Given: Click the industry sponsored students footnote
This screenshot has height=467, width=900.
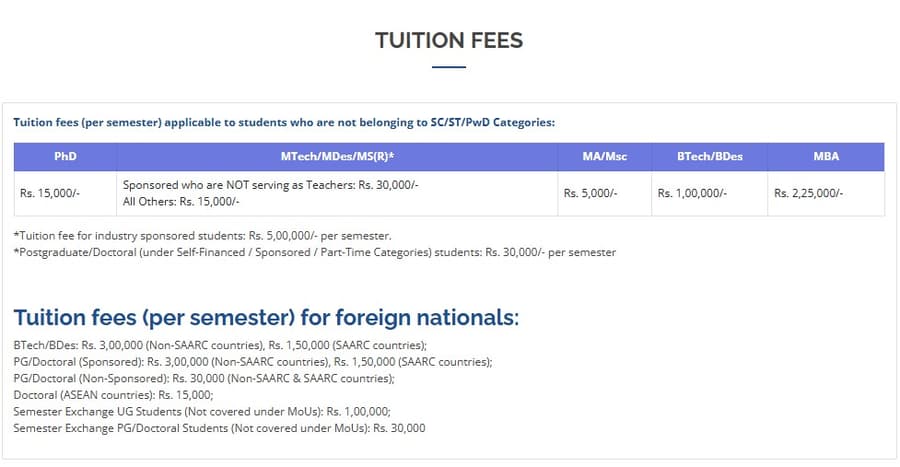Looking at the screenshot, I should pos(202,236).
